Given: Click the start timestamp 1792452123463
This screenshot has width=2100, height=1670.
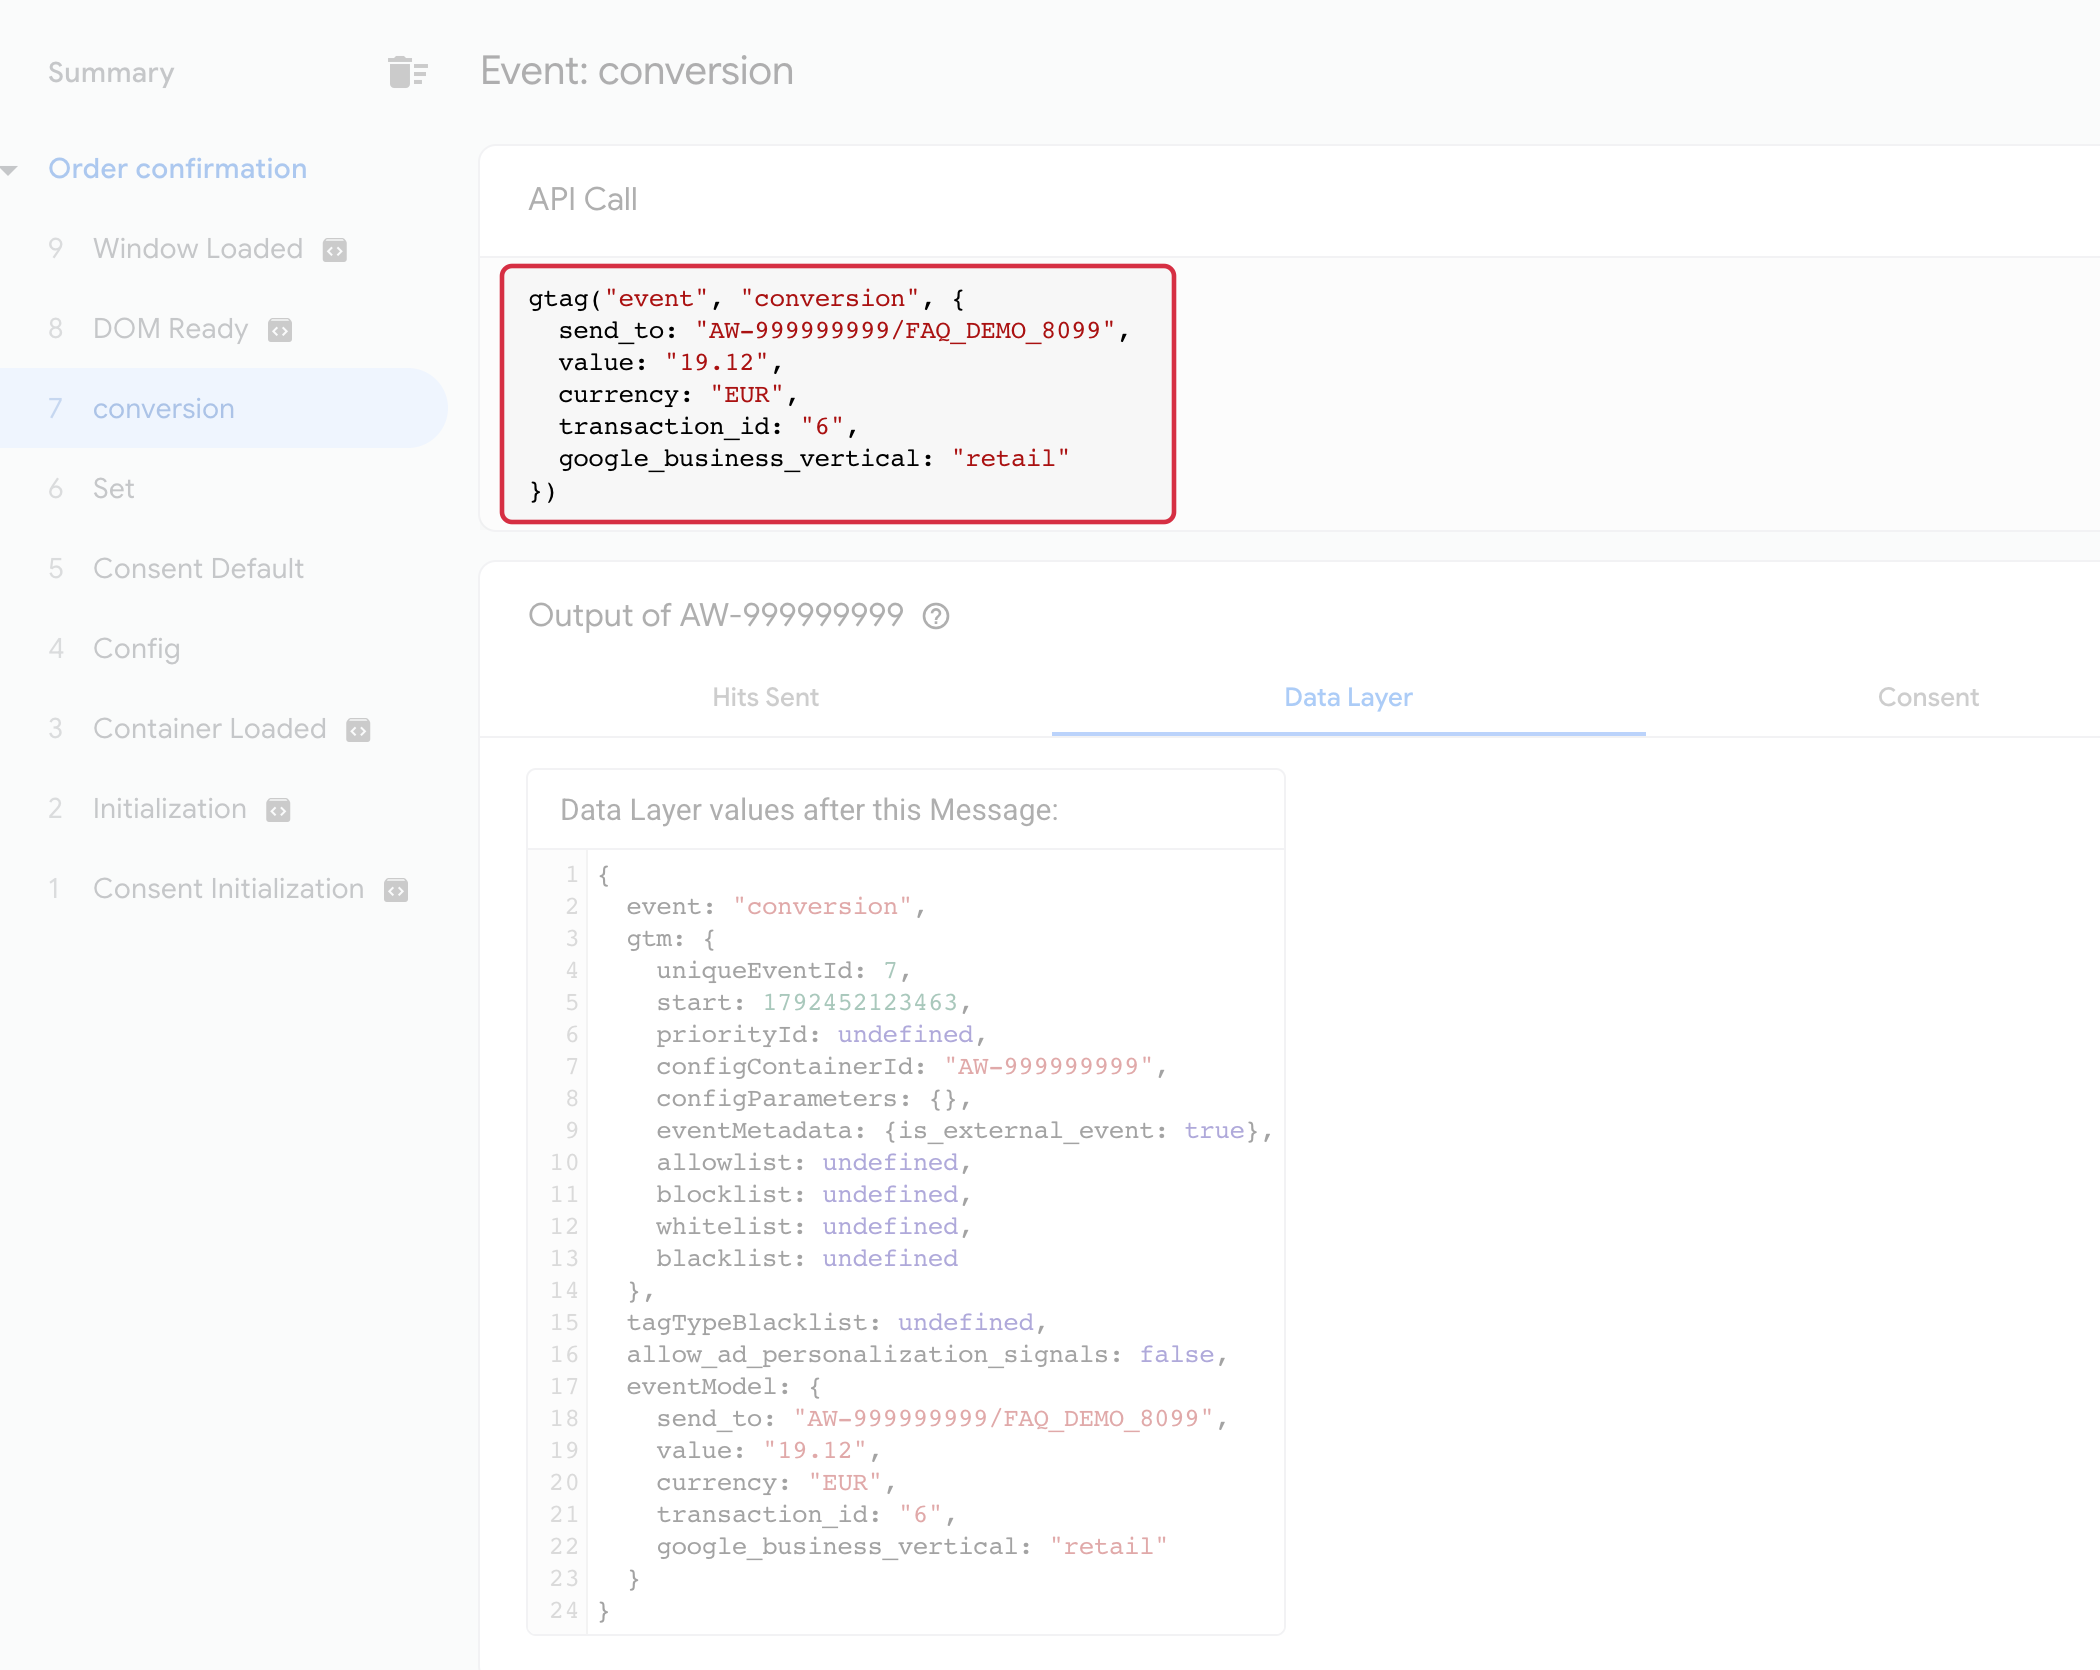Looking at the screenshot, I should click(x=860, y=1002).
